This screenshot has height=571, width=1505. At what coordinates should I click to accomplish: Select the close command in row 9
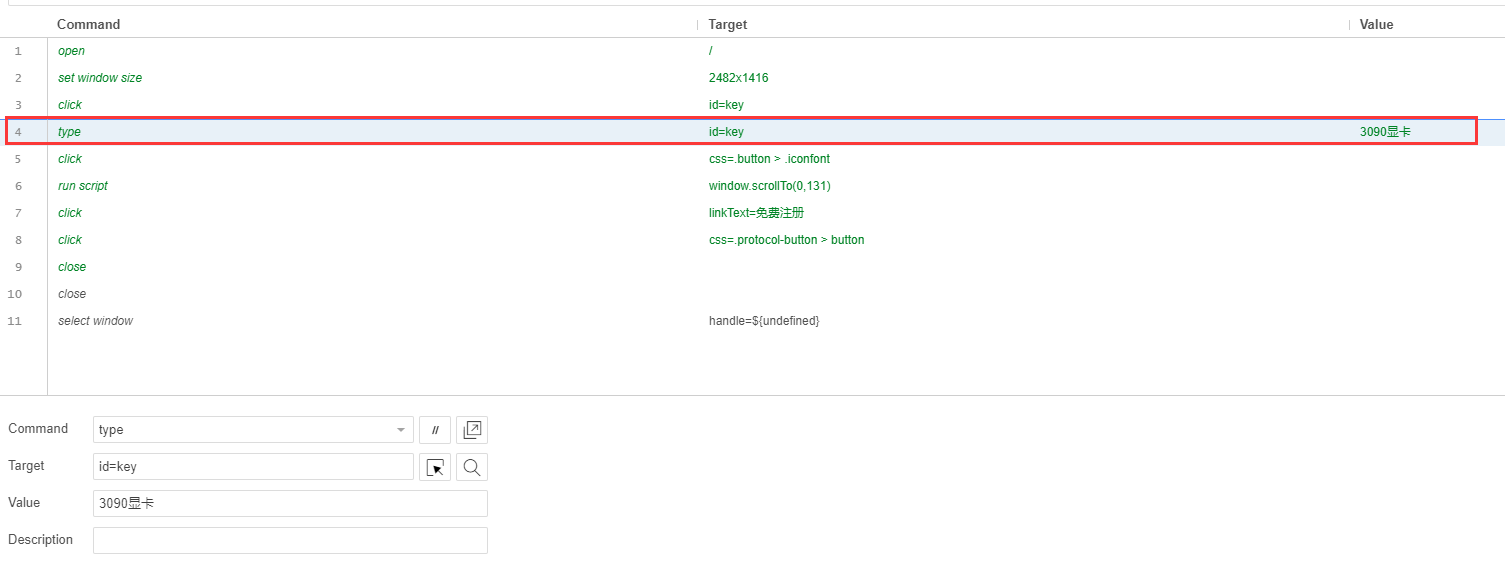pos(72,267)
